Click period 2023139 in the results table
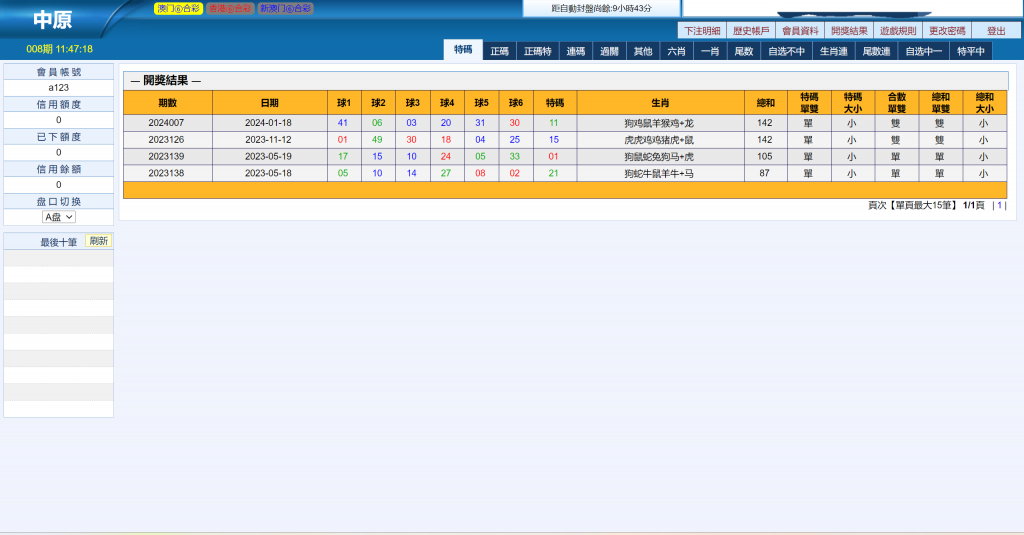The width and height of the screenshot is (1024, 535). 166,157
